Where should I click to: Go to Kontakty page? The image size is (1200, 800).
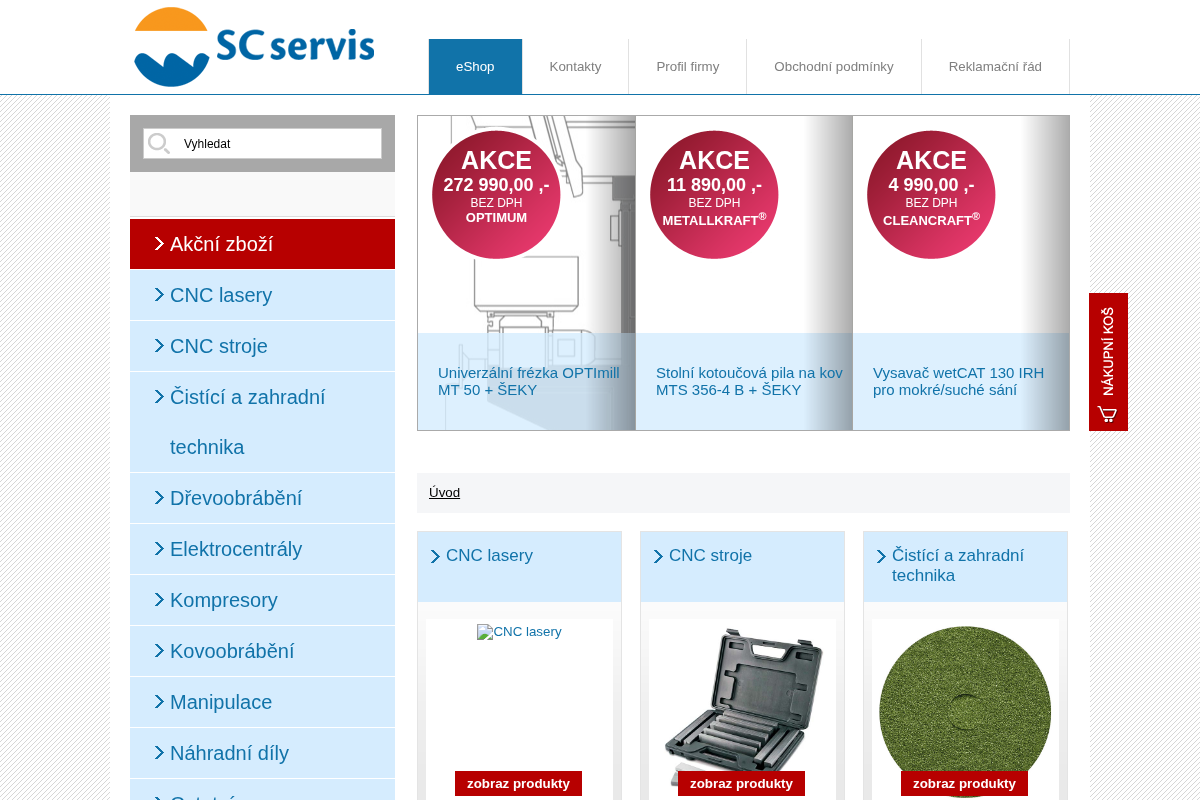pos(575,67)
